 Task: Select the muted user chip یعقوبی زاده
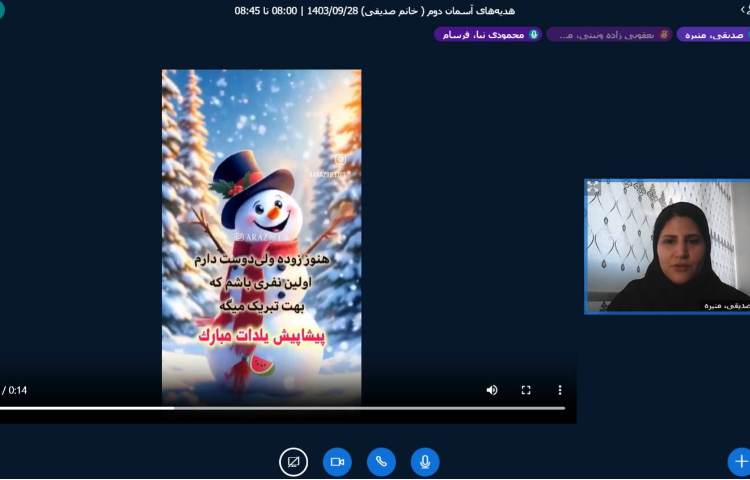point(609,35)
